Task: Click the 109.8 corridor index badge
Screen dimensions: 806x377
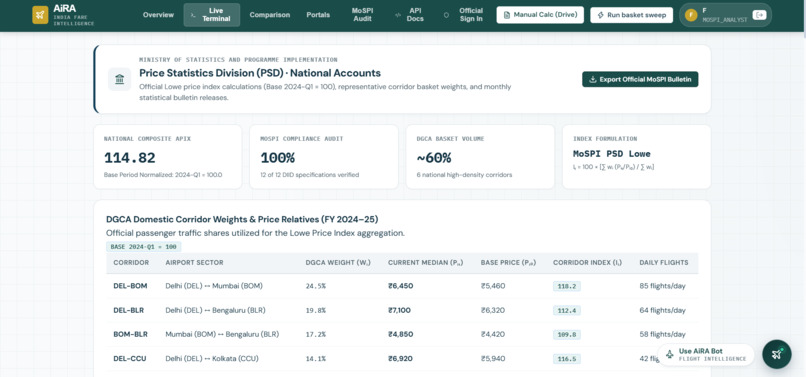Action: (x=566, y=334)
